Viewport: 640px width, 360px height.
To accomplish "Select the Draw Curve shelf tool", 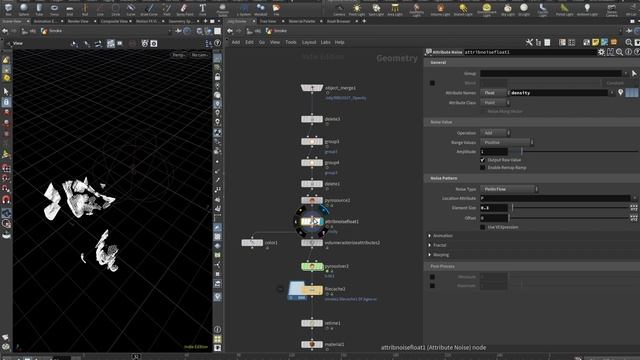I will [149, 9].
